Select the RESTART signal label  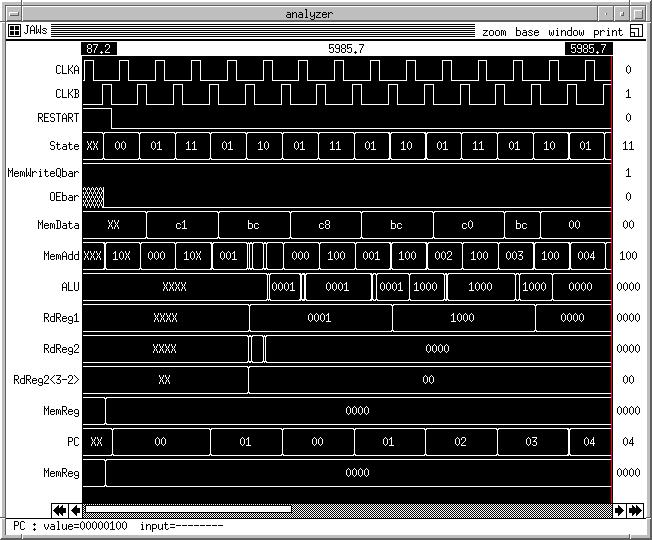click(x=59, y=118)
